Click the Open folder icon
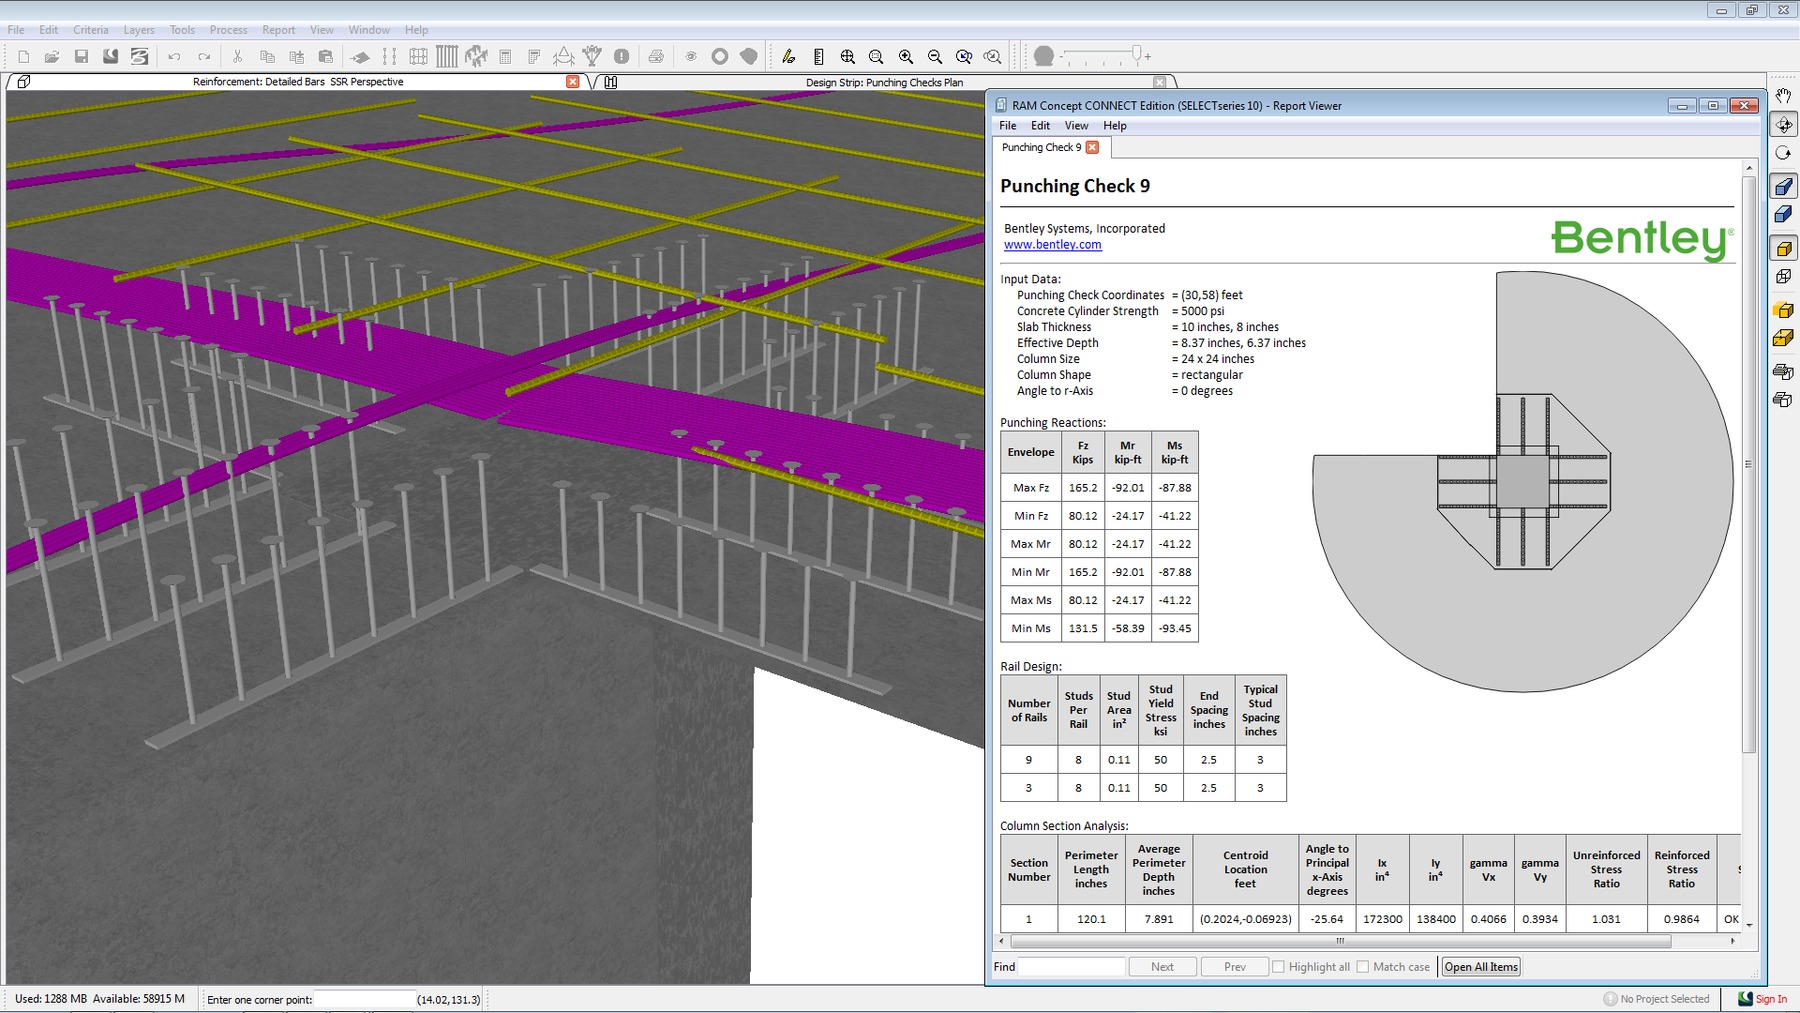 52,57
